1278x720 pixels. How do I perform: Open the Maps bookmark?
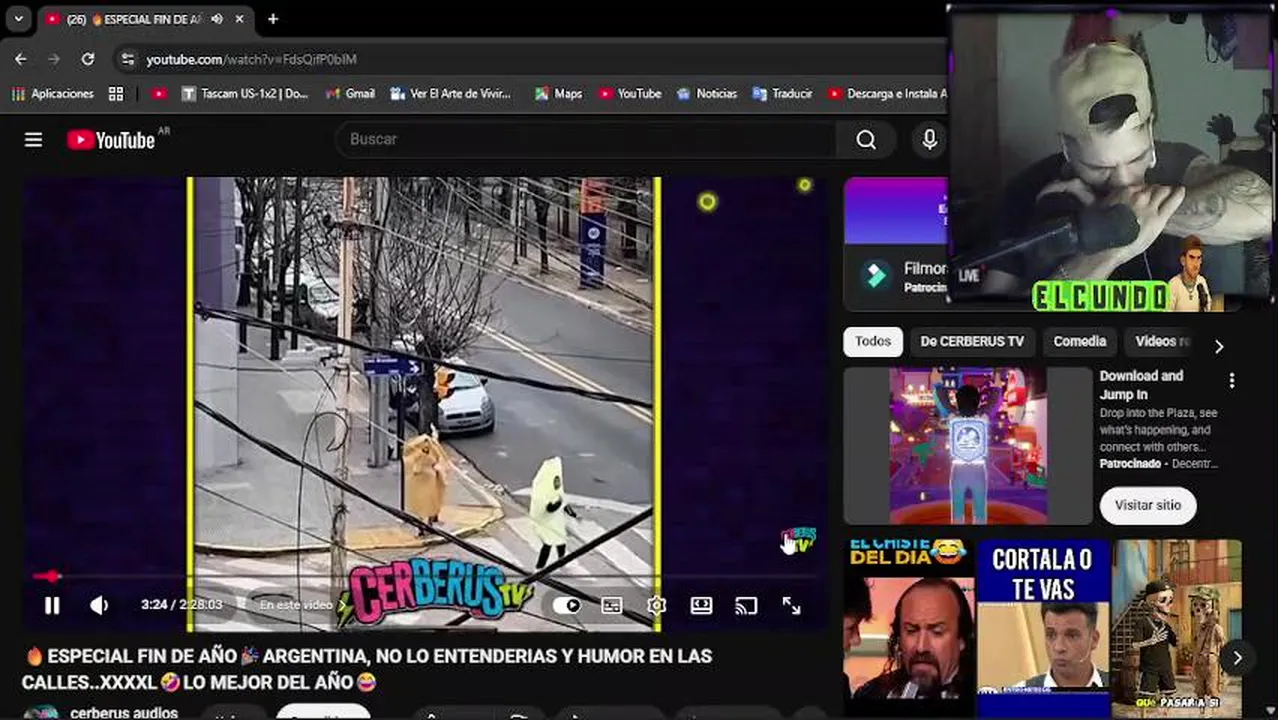558,94
